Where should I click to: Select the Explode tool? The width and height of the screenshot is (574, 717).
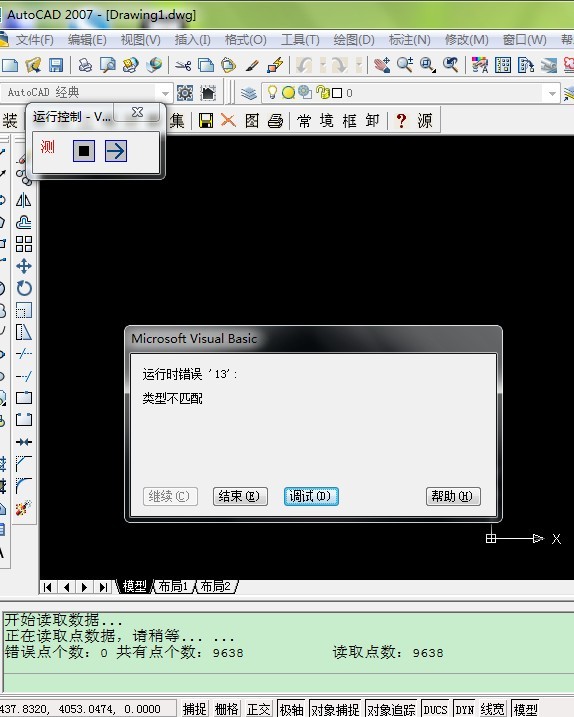pos(24,508)
